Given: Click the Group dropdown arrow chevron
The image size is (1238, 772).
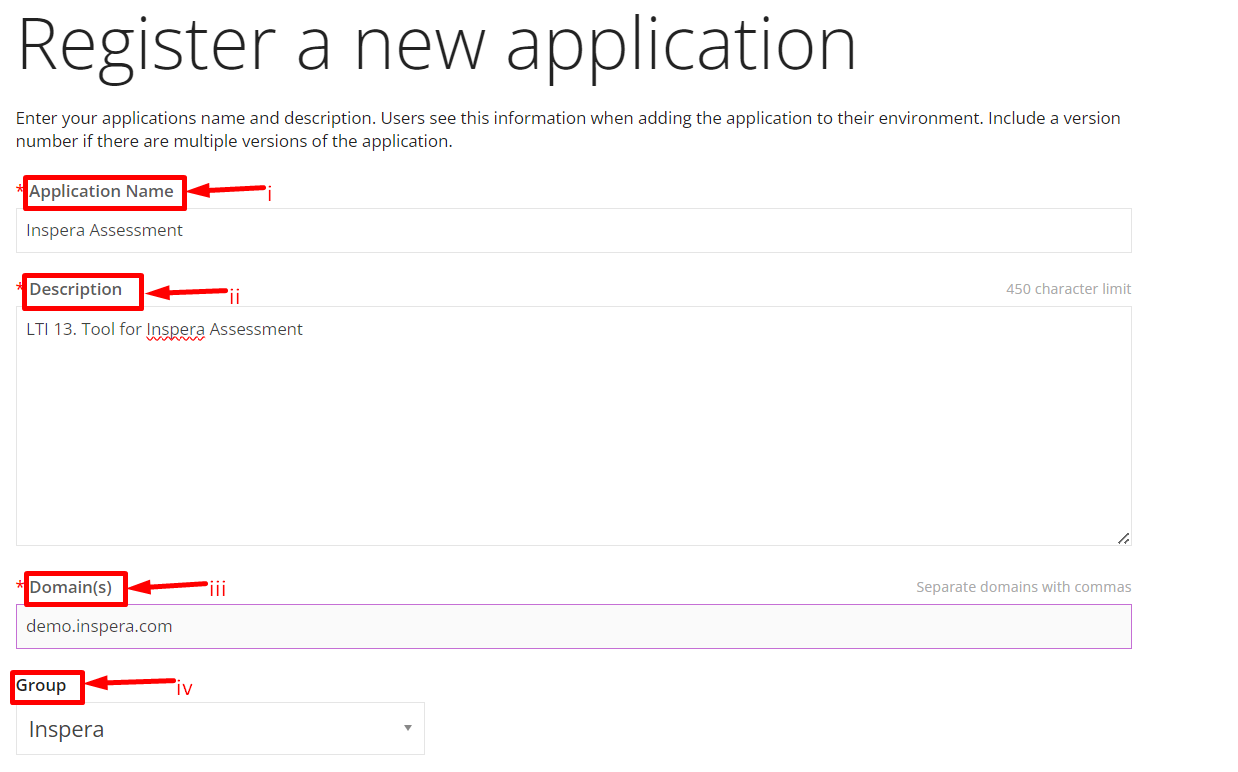Looking at the screenshot, I should (407, 728).
